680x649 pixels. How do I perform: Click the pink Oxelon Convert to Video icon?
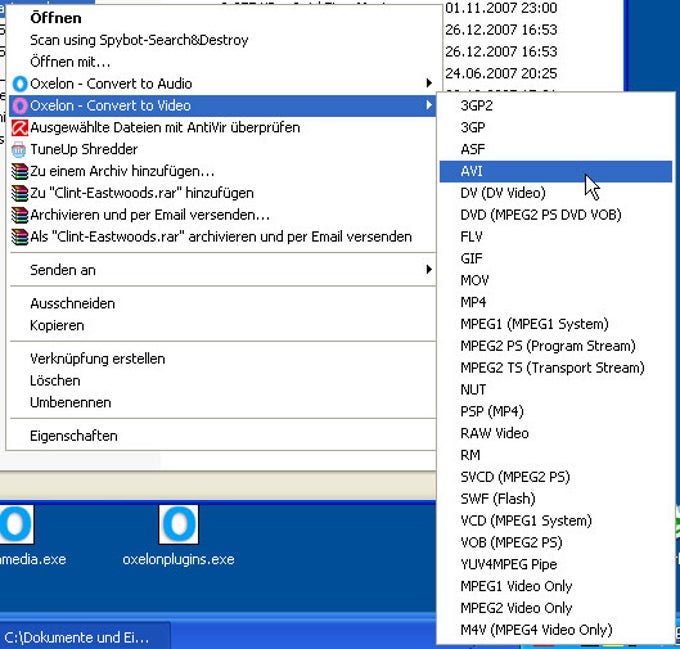(20, 106)
